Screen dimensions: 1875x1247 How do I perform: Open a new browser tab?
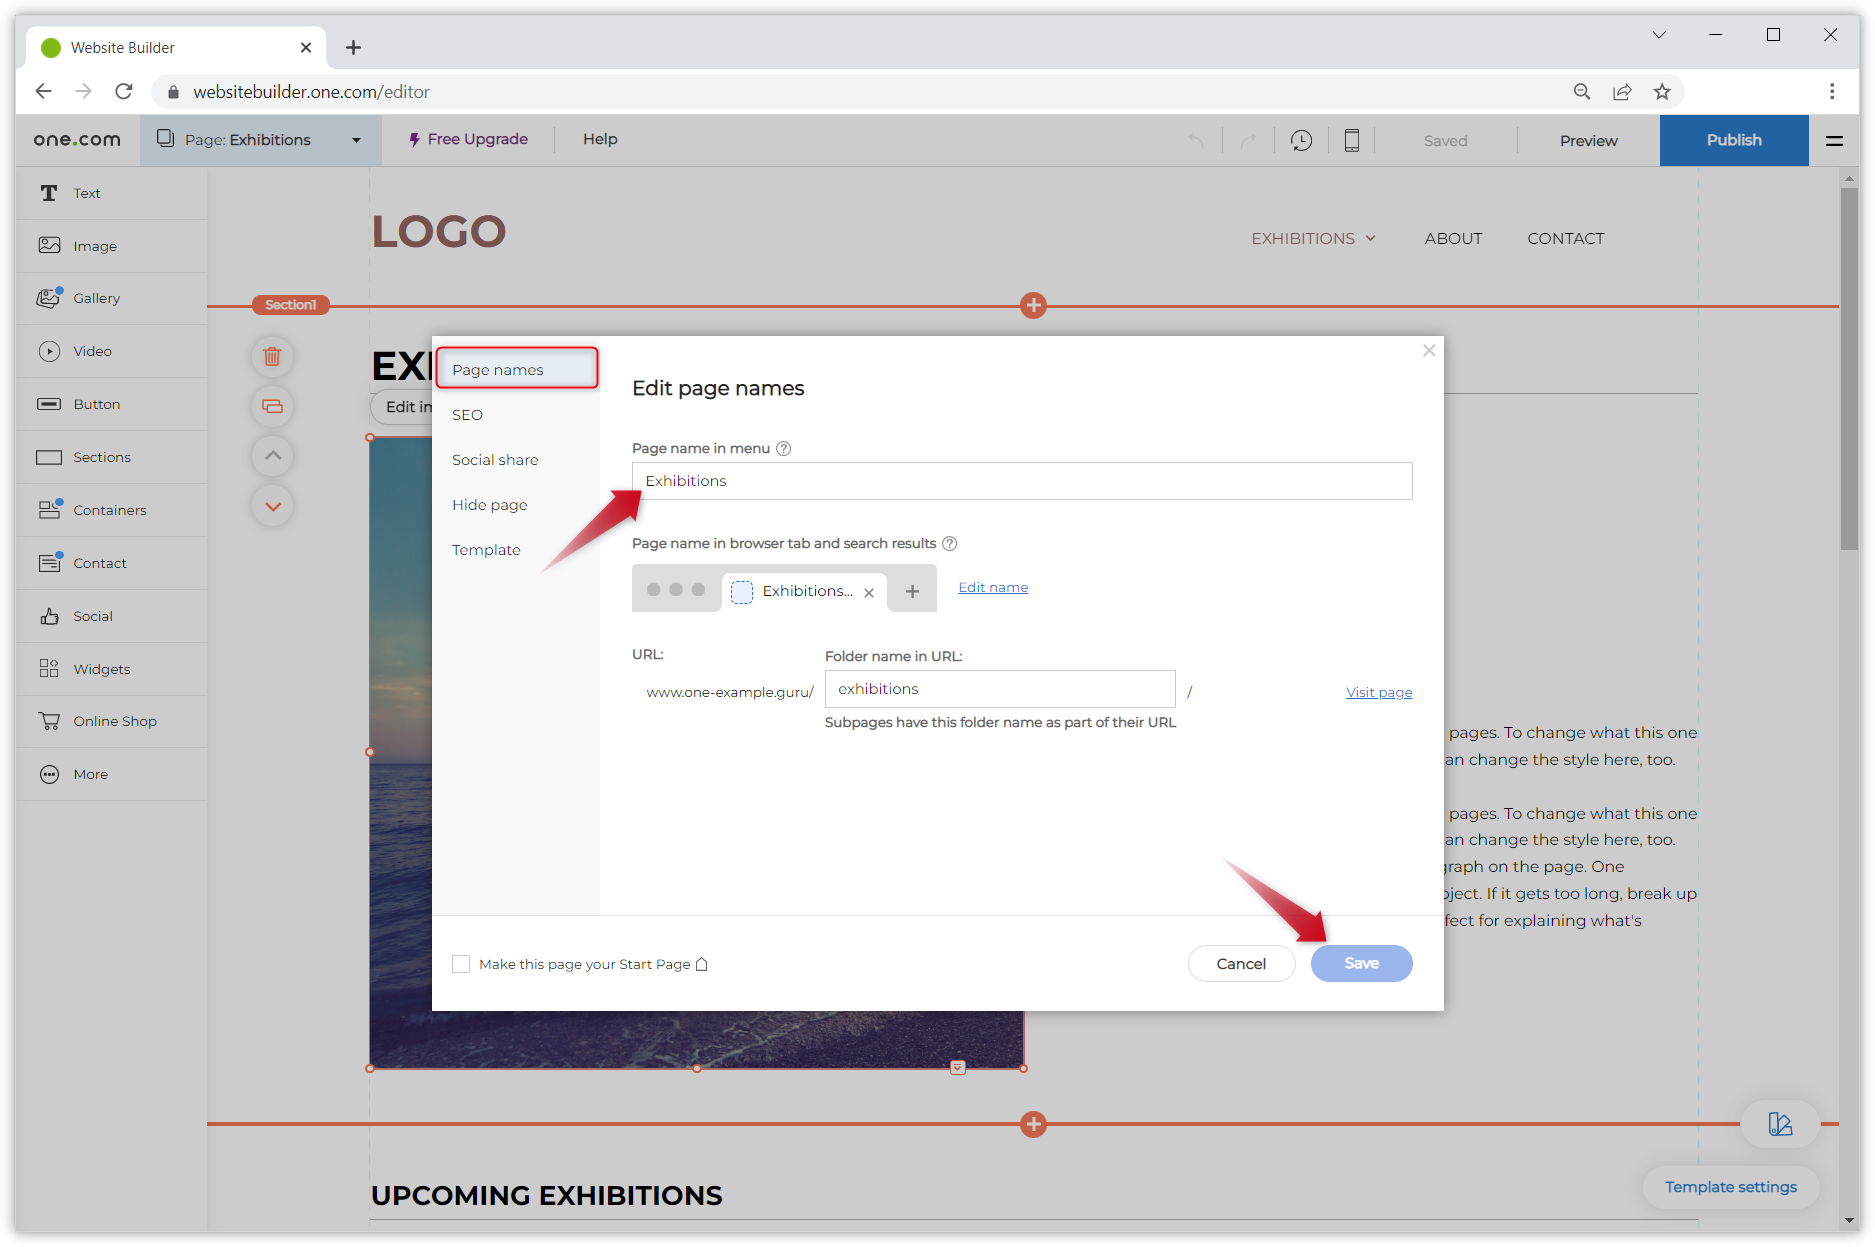tap(353, 47)
